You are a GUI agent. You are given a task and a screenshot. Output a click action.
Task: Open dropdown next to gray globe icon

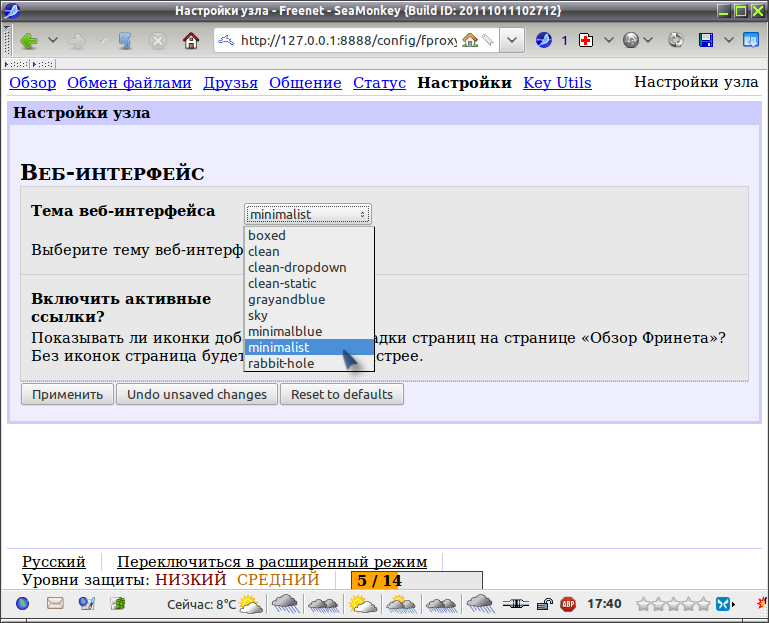(648, 40)
